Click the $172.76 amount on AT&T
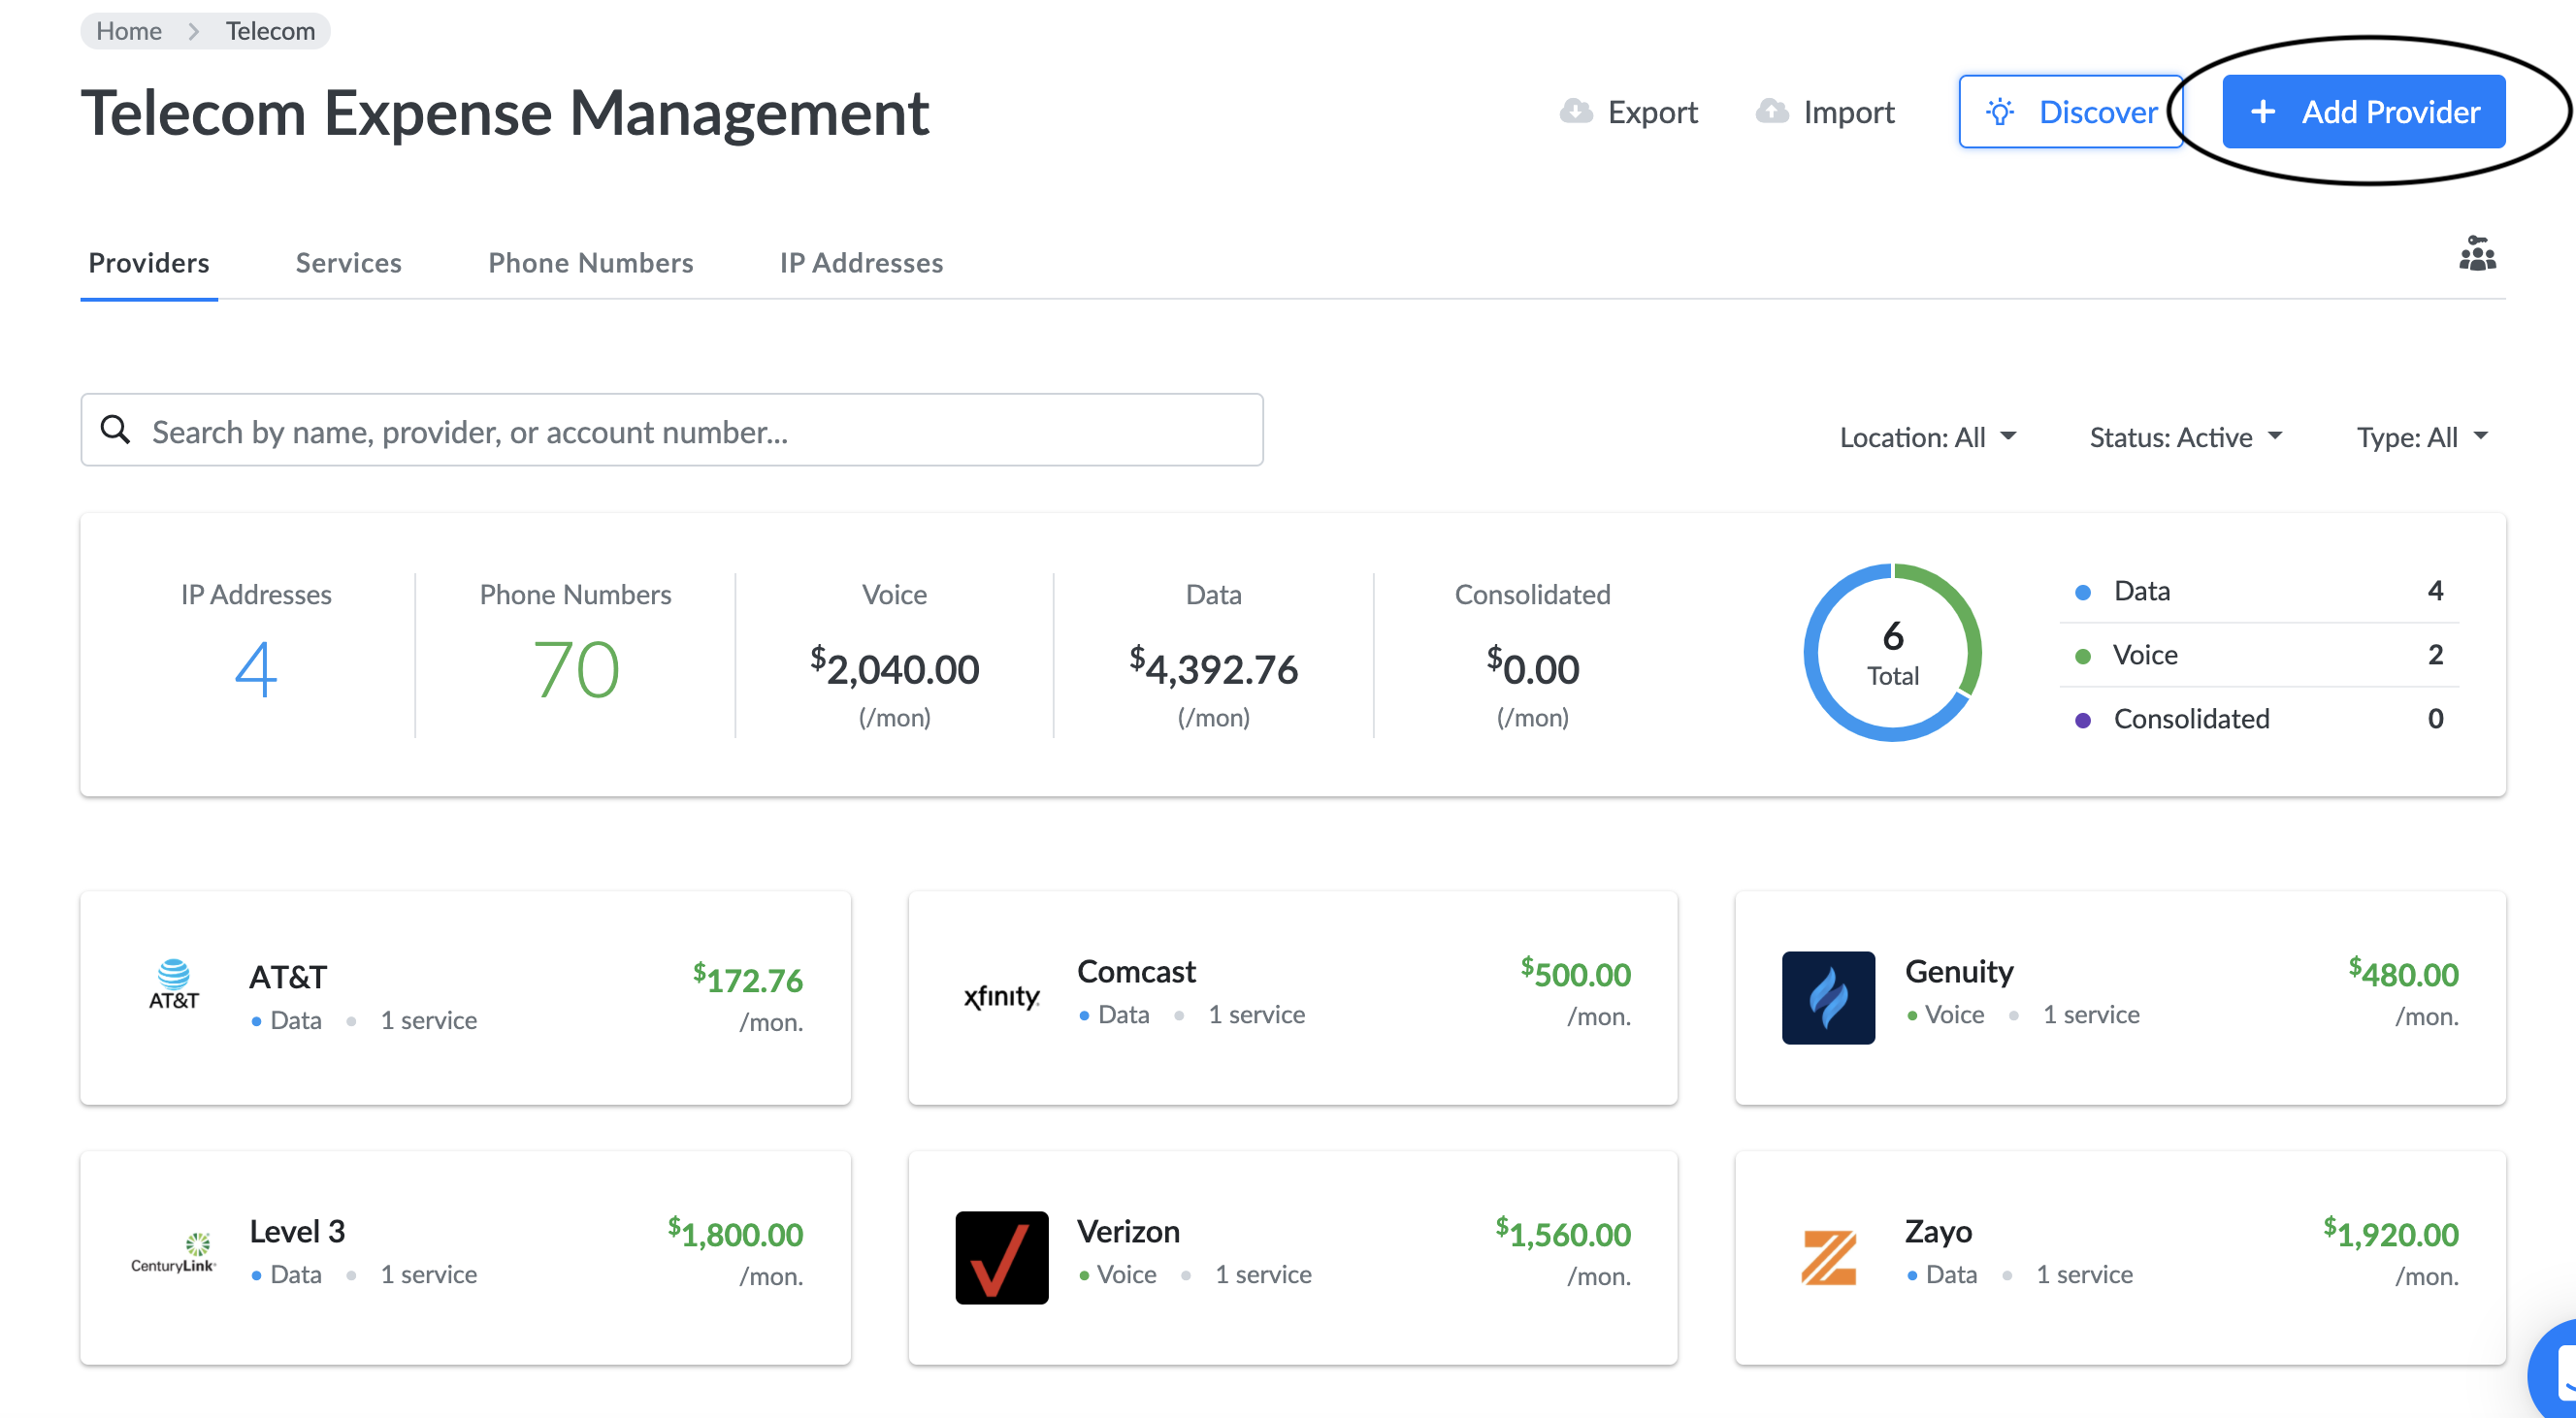The height and width of the screenshot is (1418, 2576). pyautogui.click(x=748, y=979)
